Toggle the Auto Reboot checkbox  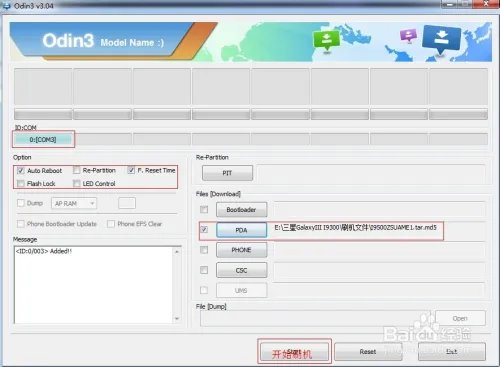pyautogui.click(x=21, y=171)
